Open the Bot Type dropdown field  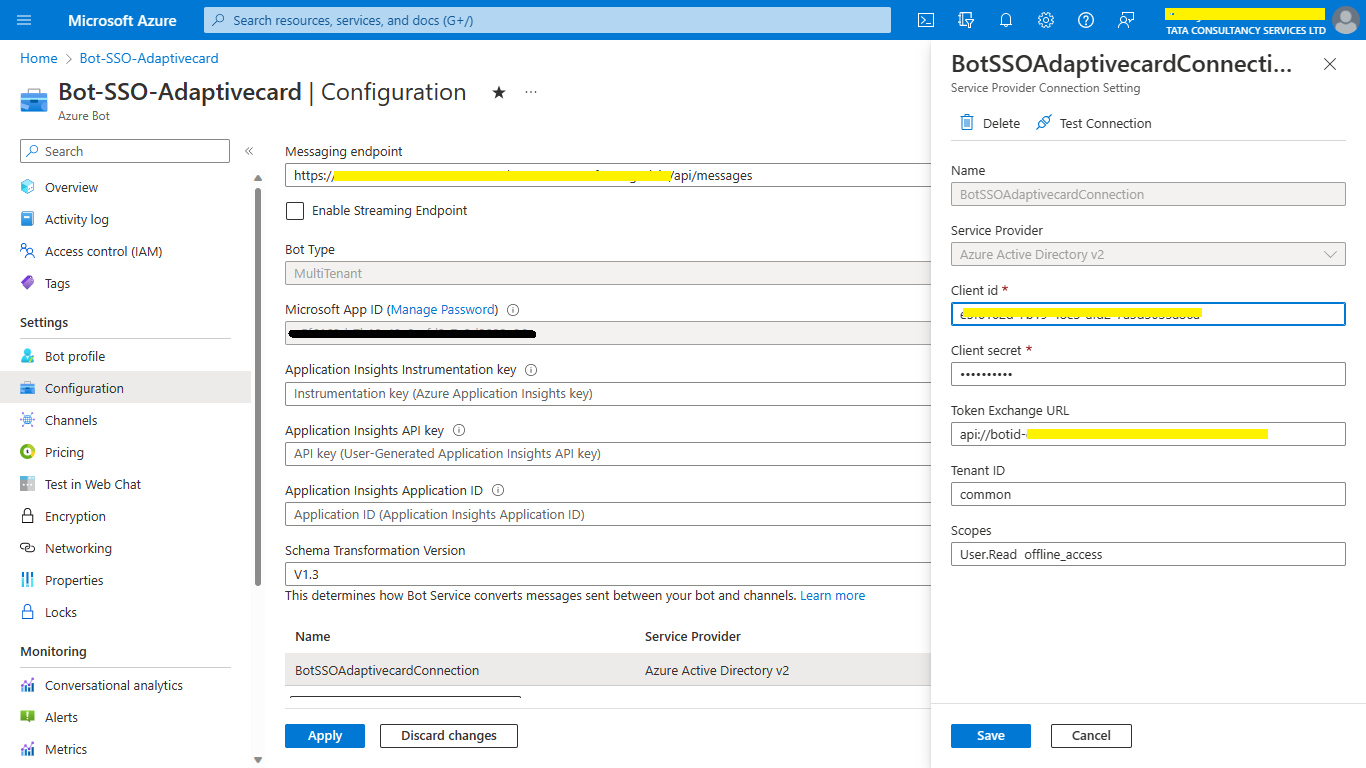(607, 273)
